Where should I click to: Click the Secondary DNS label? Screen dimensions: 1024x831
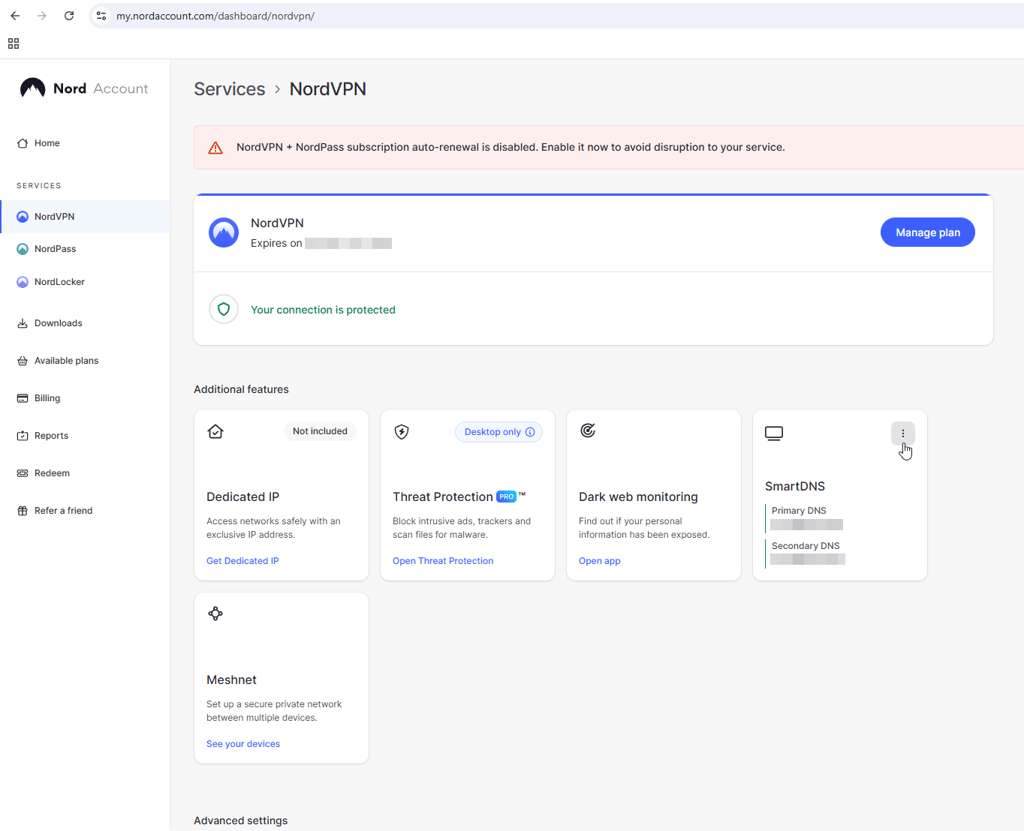click(x=805, y=546)
